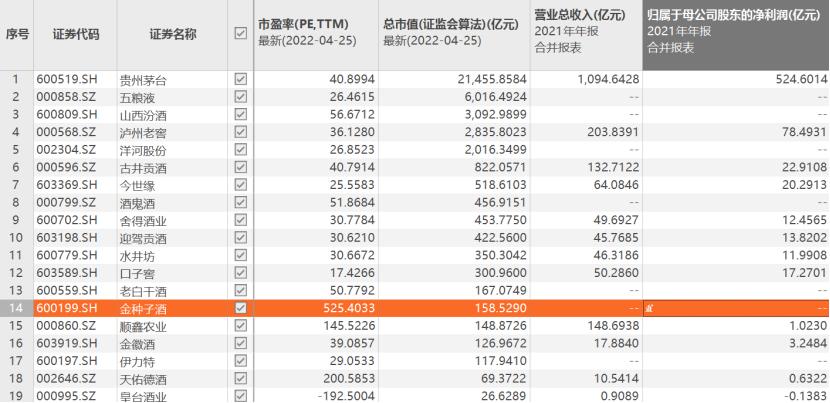Toggle checkbox in 口子窖 row
The width and height of the screenshot is (830, 403).
(240, 273)
